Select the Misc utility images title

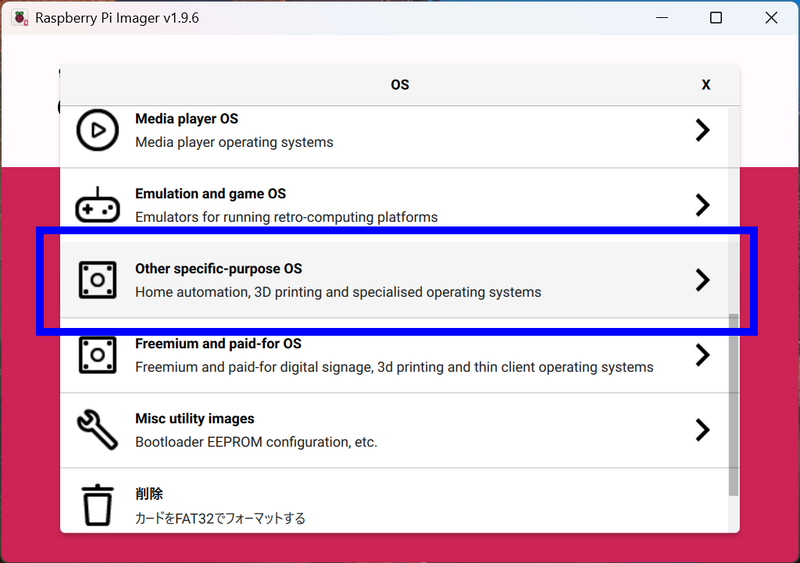(x=195, y=419)
